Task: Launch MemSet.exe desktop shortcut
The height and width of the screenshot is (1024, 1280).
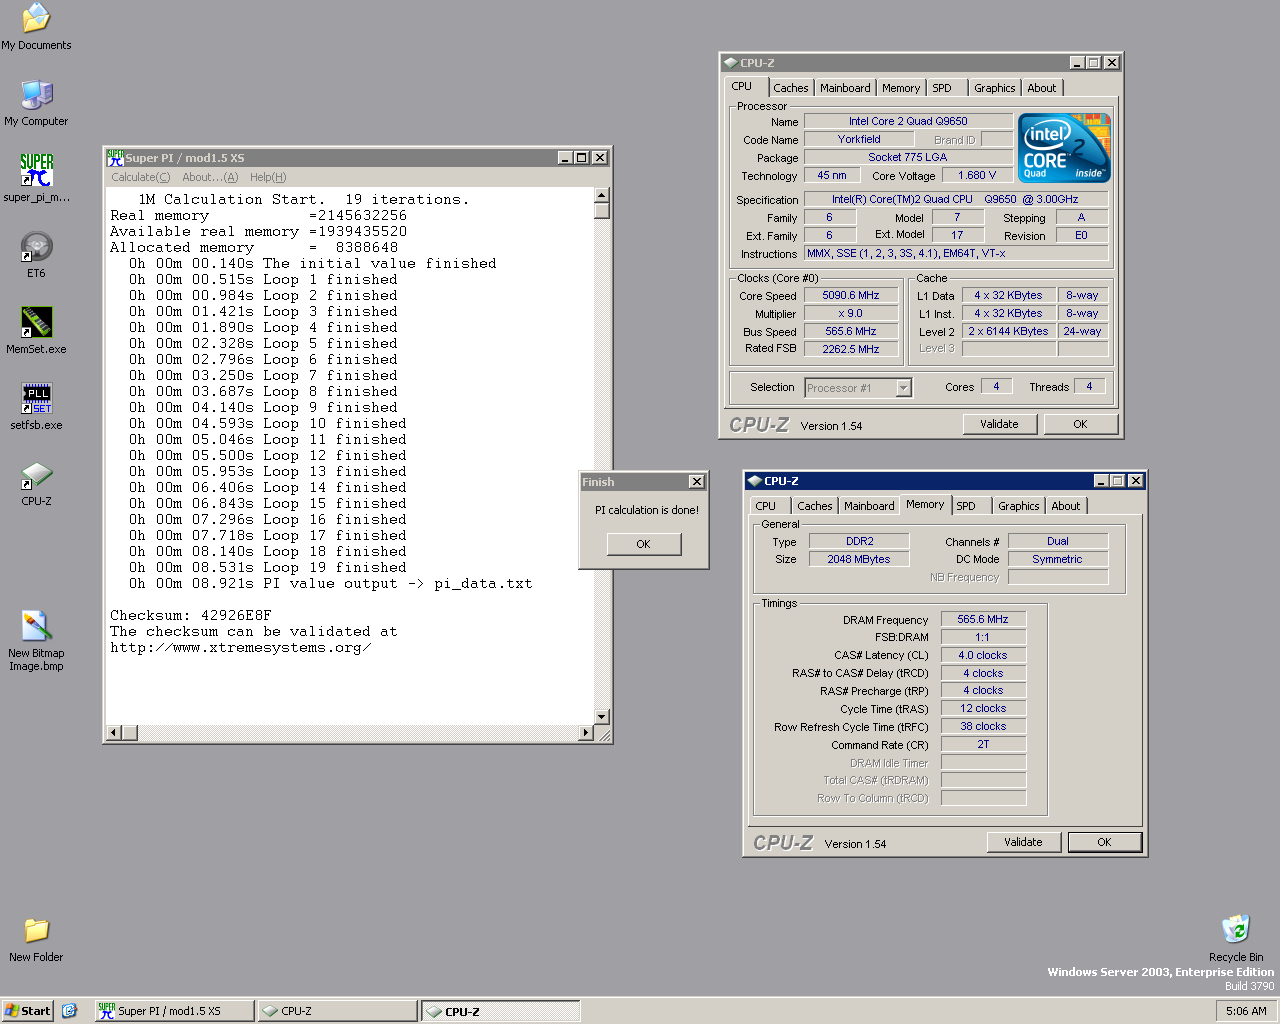Action: [36, 331]
